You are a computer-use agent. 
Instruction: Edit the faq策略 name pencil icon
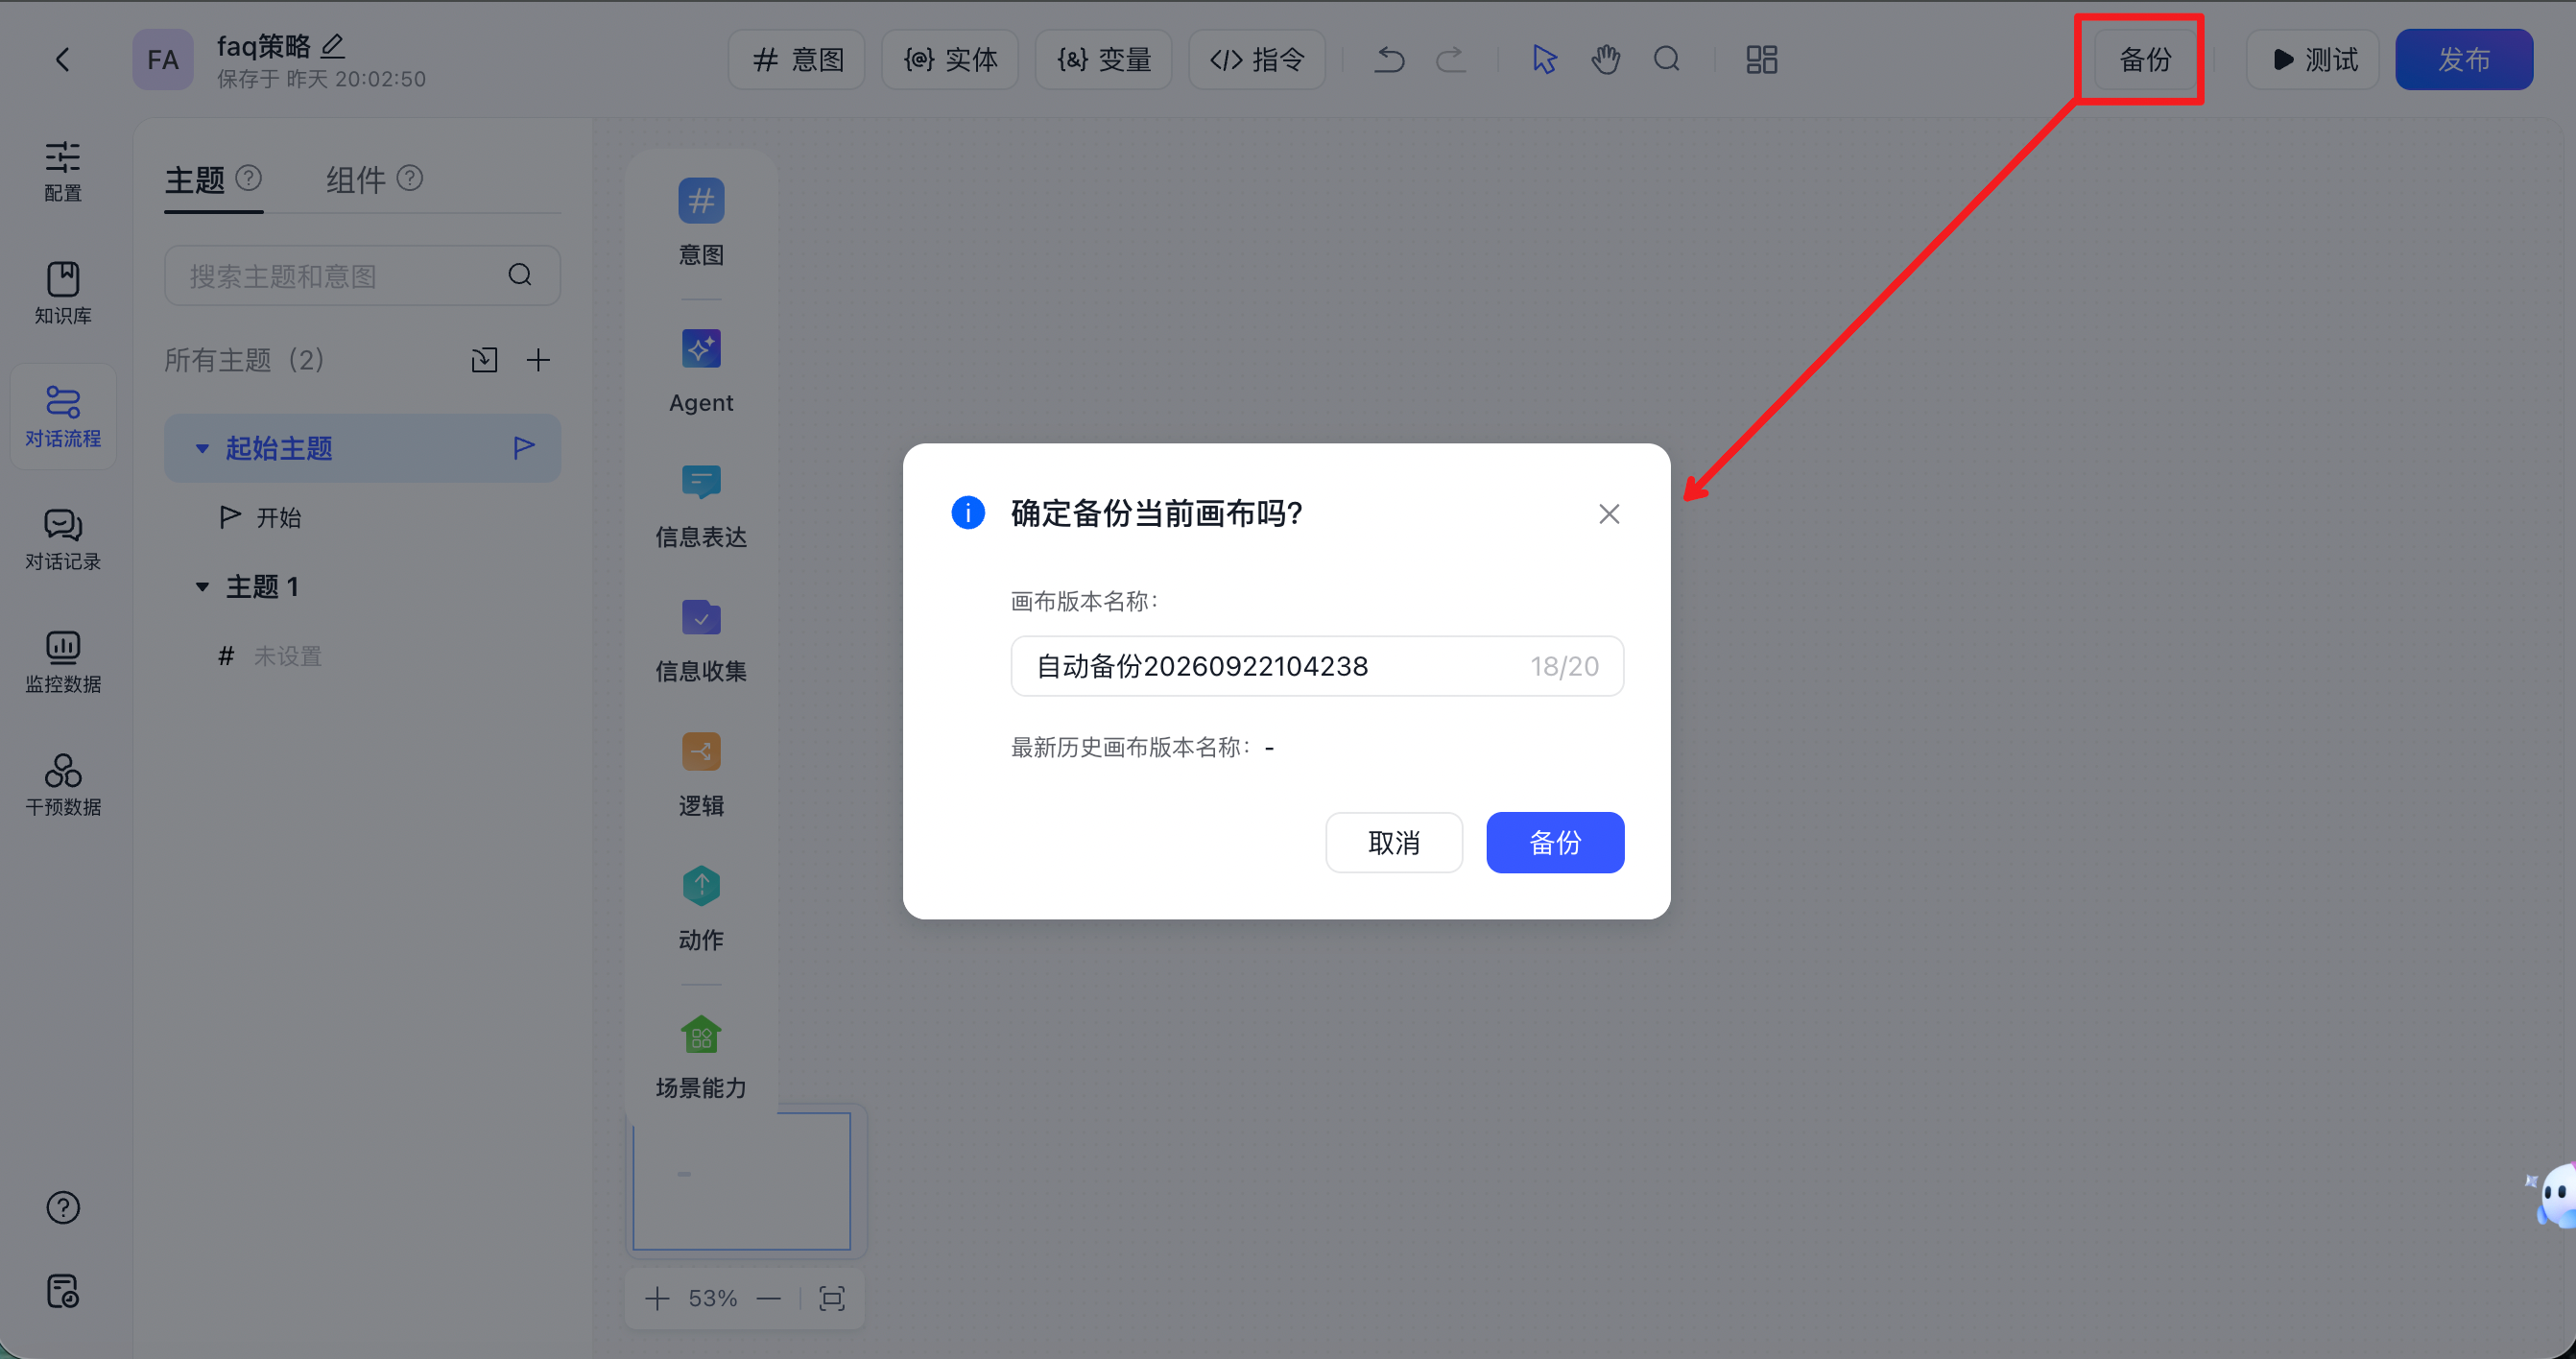tap(332, 45)
